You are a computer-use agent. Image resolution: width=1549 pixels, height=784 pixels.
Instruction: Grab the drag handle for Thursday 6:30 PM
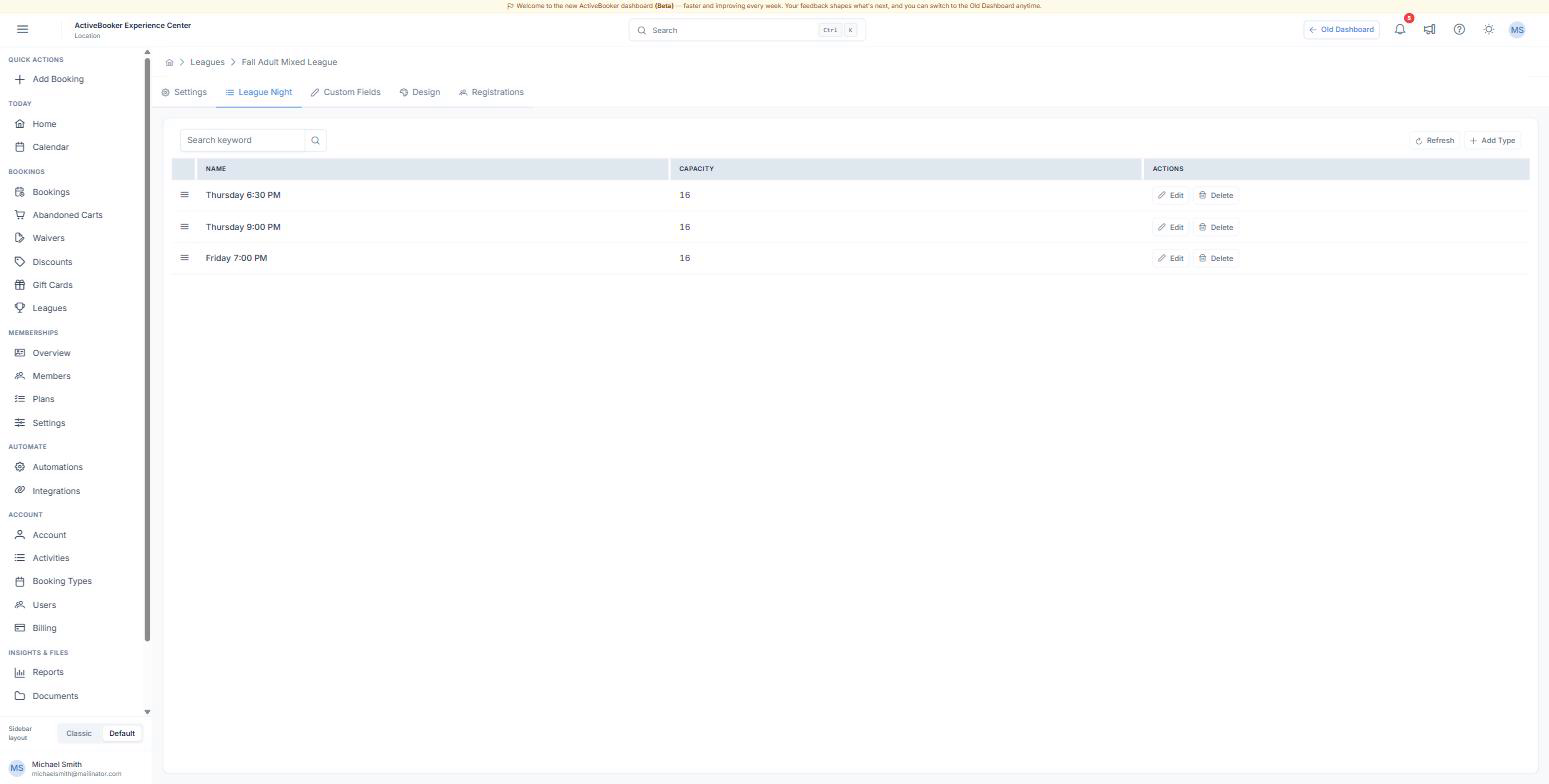(x=184, y=195)
